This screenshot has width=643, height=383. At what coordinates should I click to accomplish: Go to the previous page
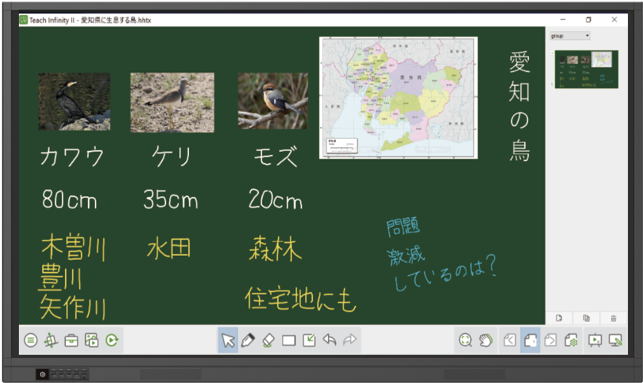(x=510, y=340)
